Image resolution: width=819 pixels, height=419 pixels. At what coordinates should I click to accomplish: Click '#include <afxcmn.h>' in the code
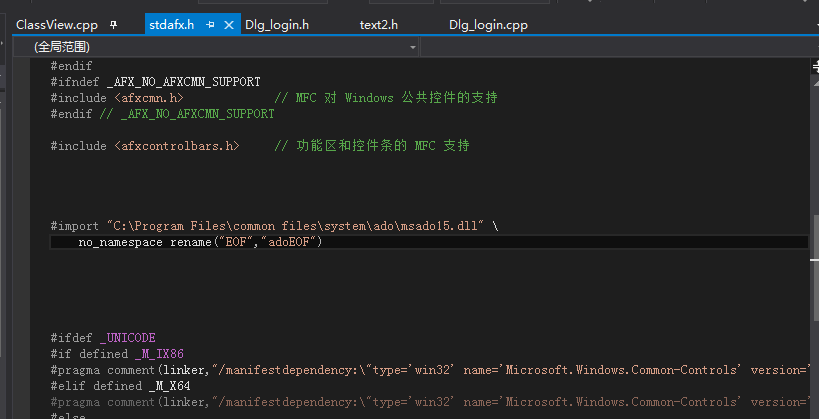coord(117,98)
